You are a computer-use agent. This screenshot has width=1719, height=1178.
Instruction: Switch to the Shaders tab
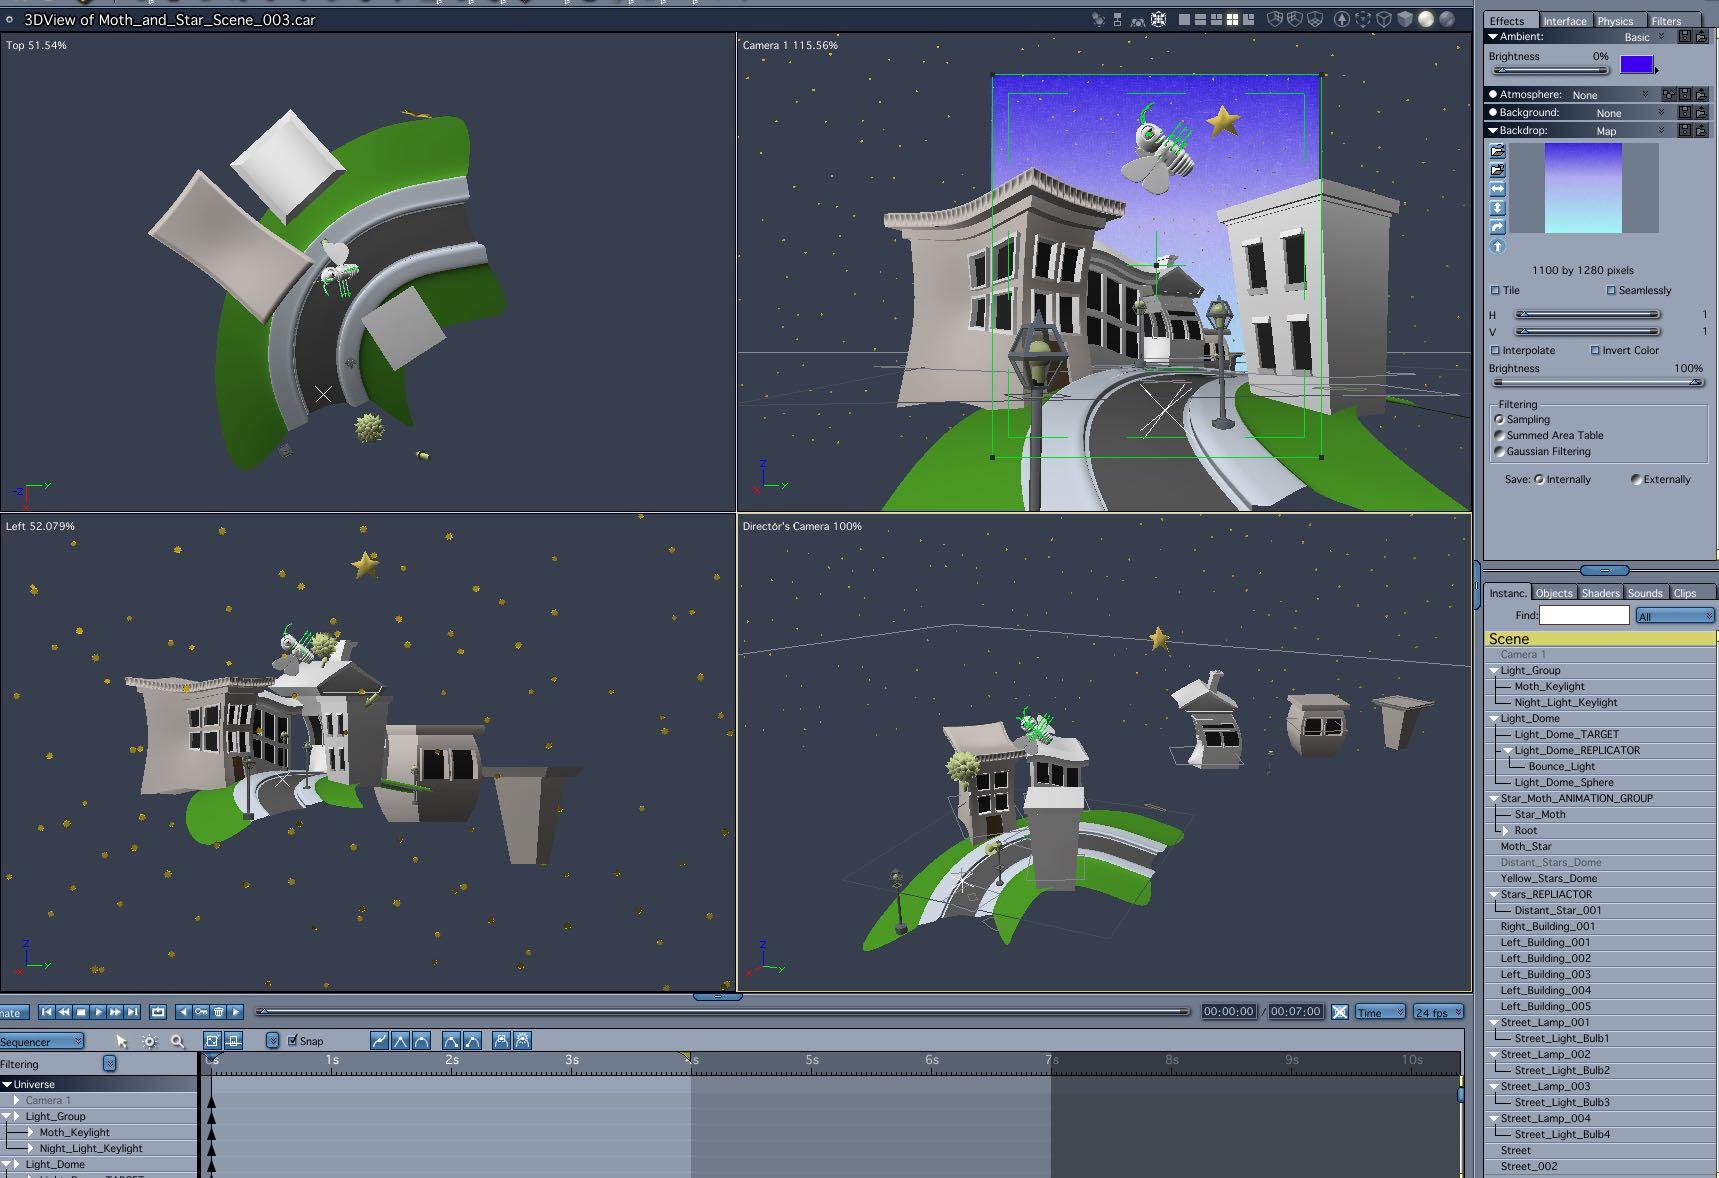click(x=1600, y=593)
